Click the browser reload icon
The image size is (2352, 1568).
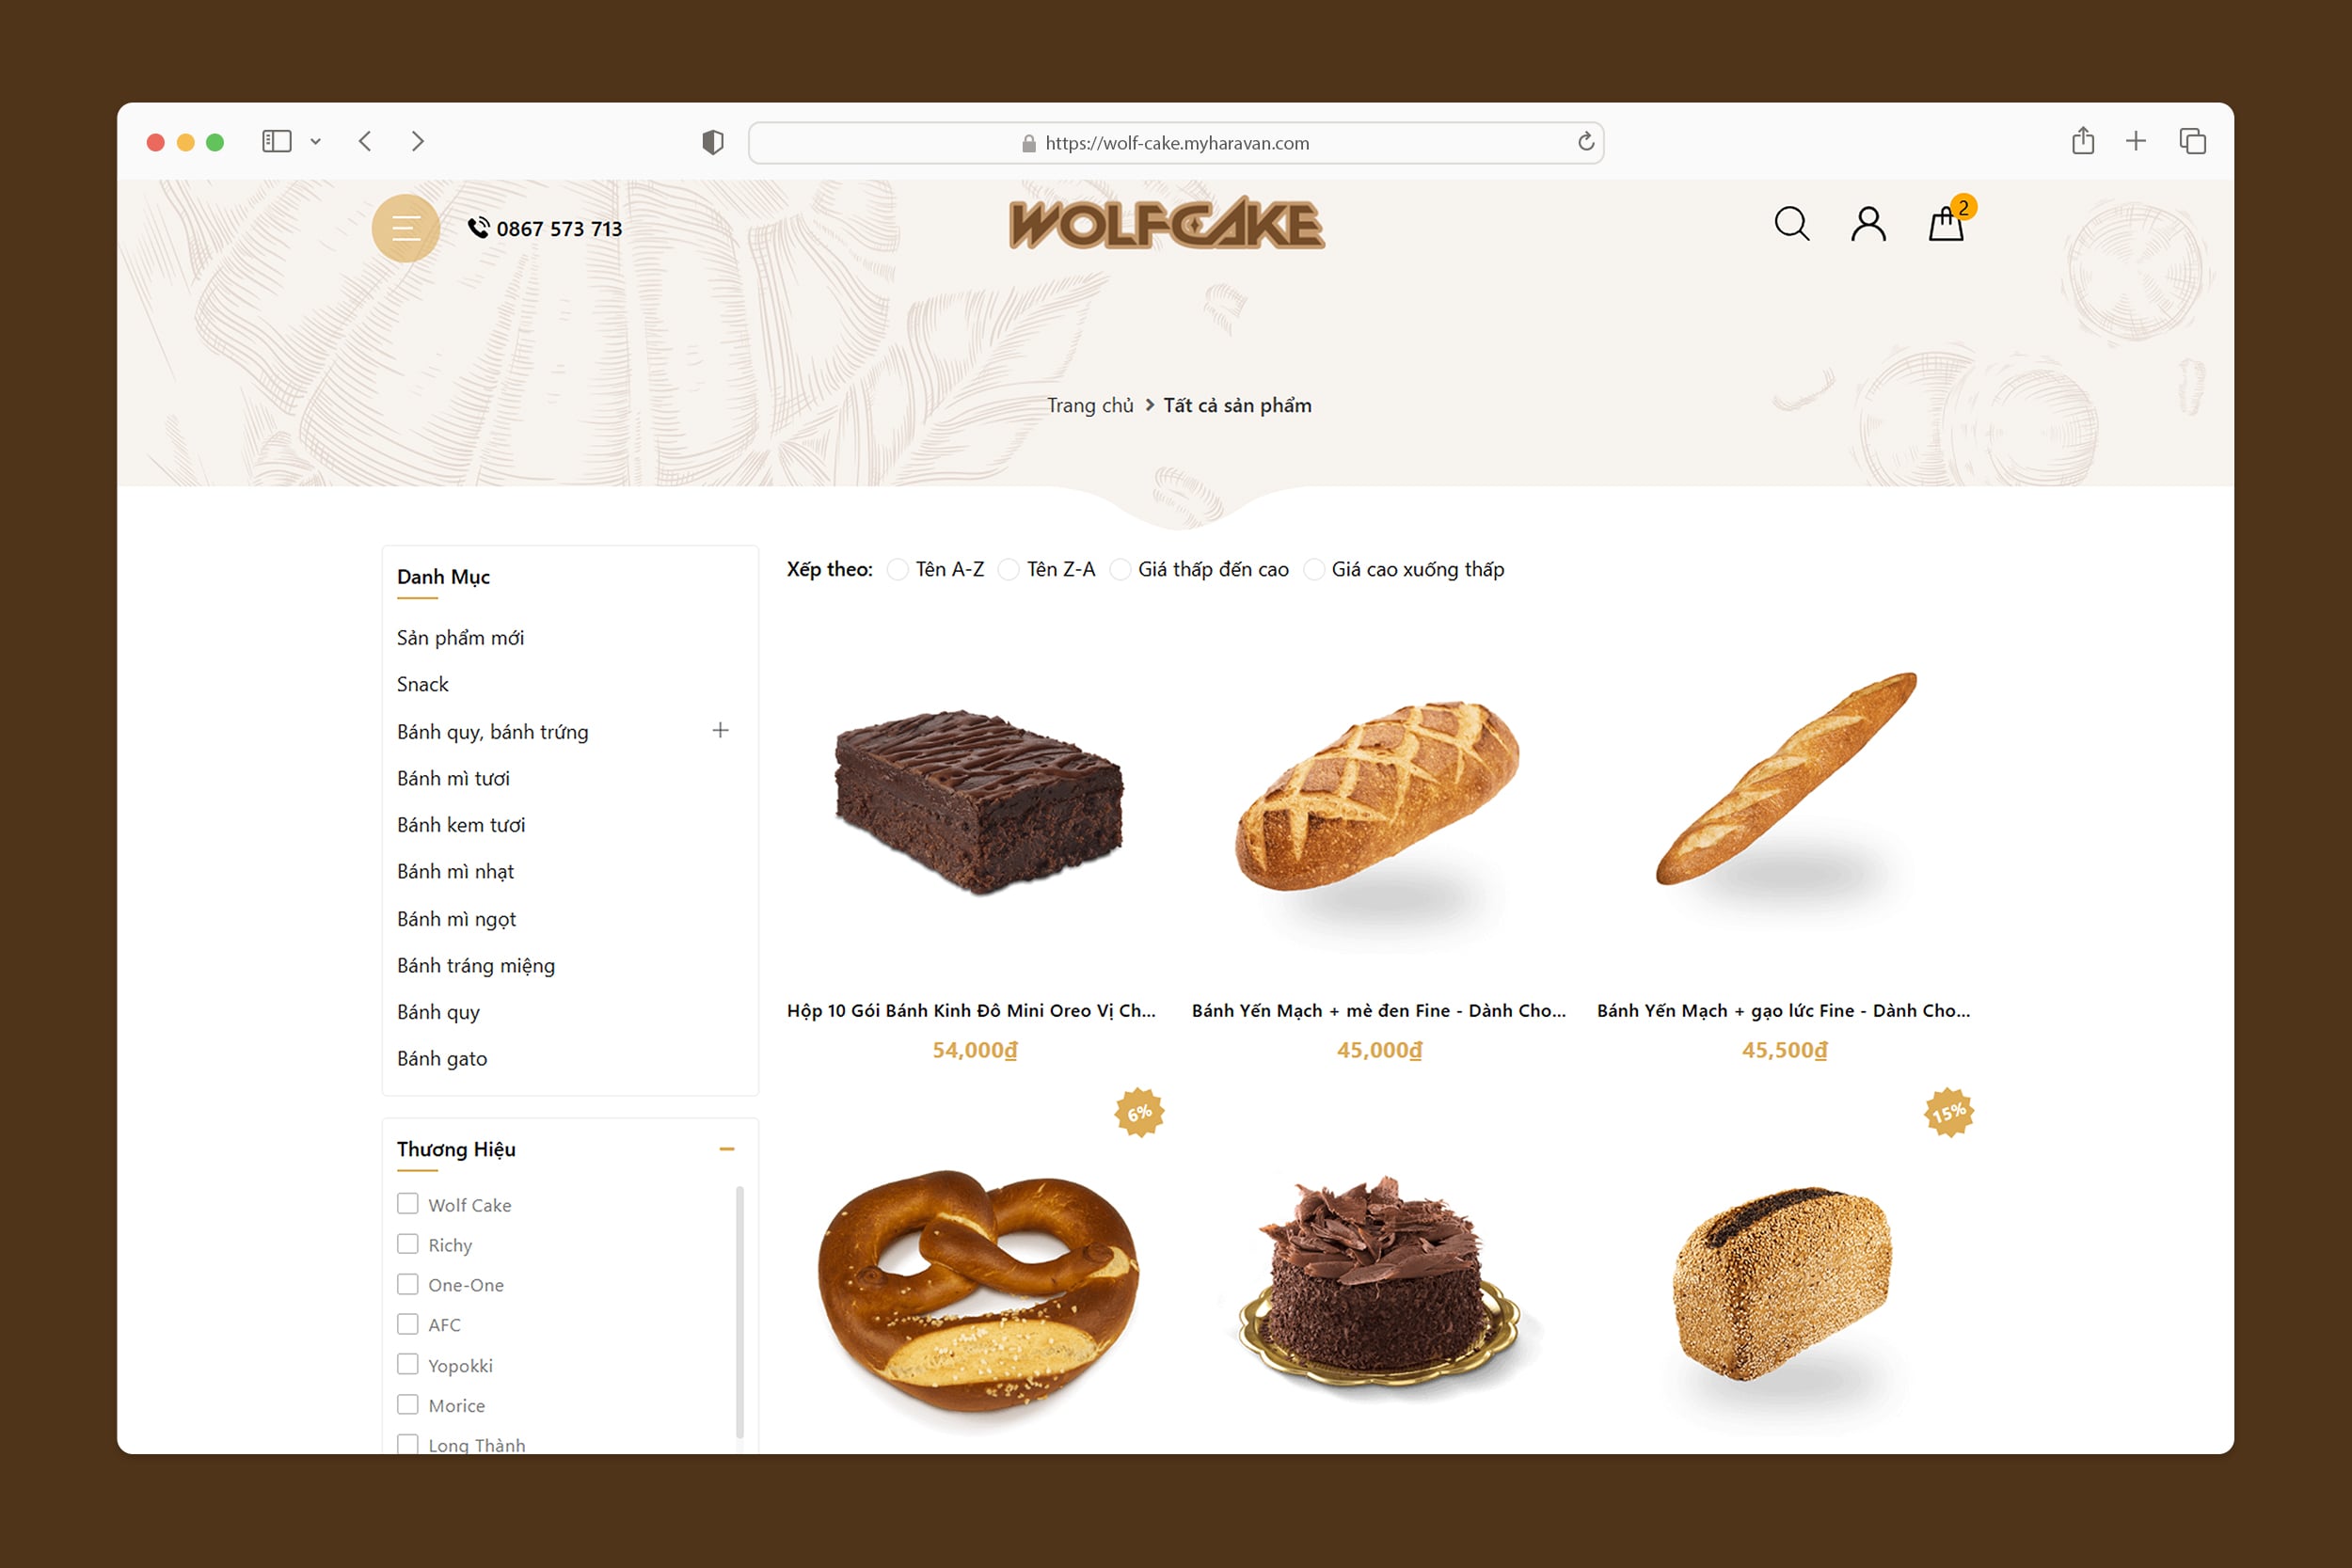pos(1586,142)
